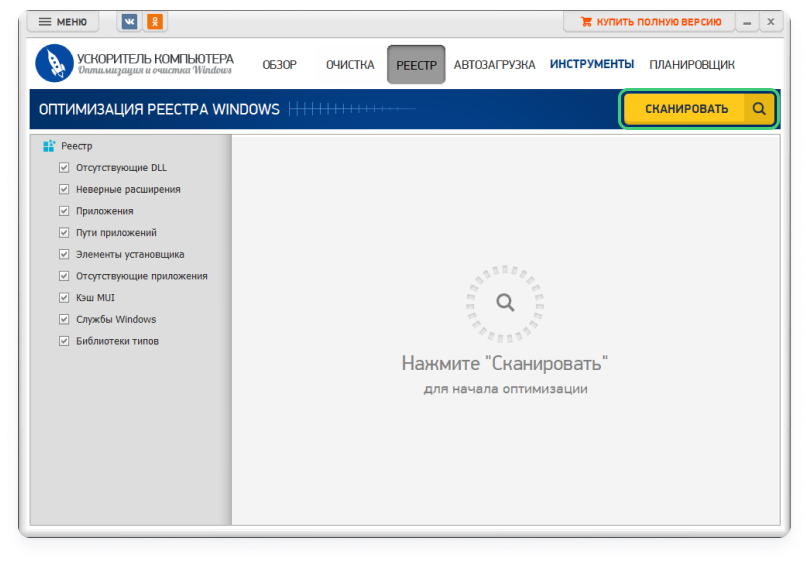
Task: Click the Кэш MUI label
Action: click(95, 298)
